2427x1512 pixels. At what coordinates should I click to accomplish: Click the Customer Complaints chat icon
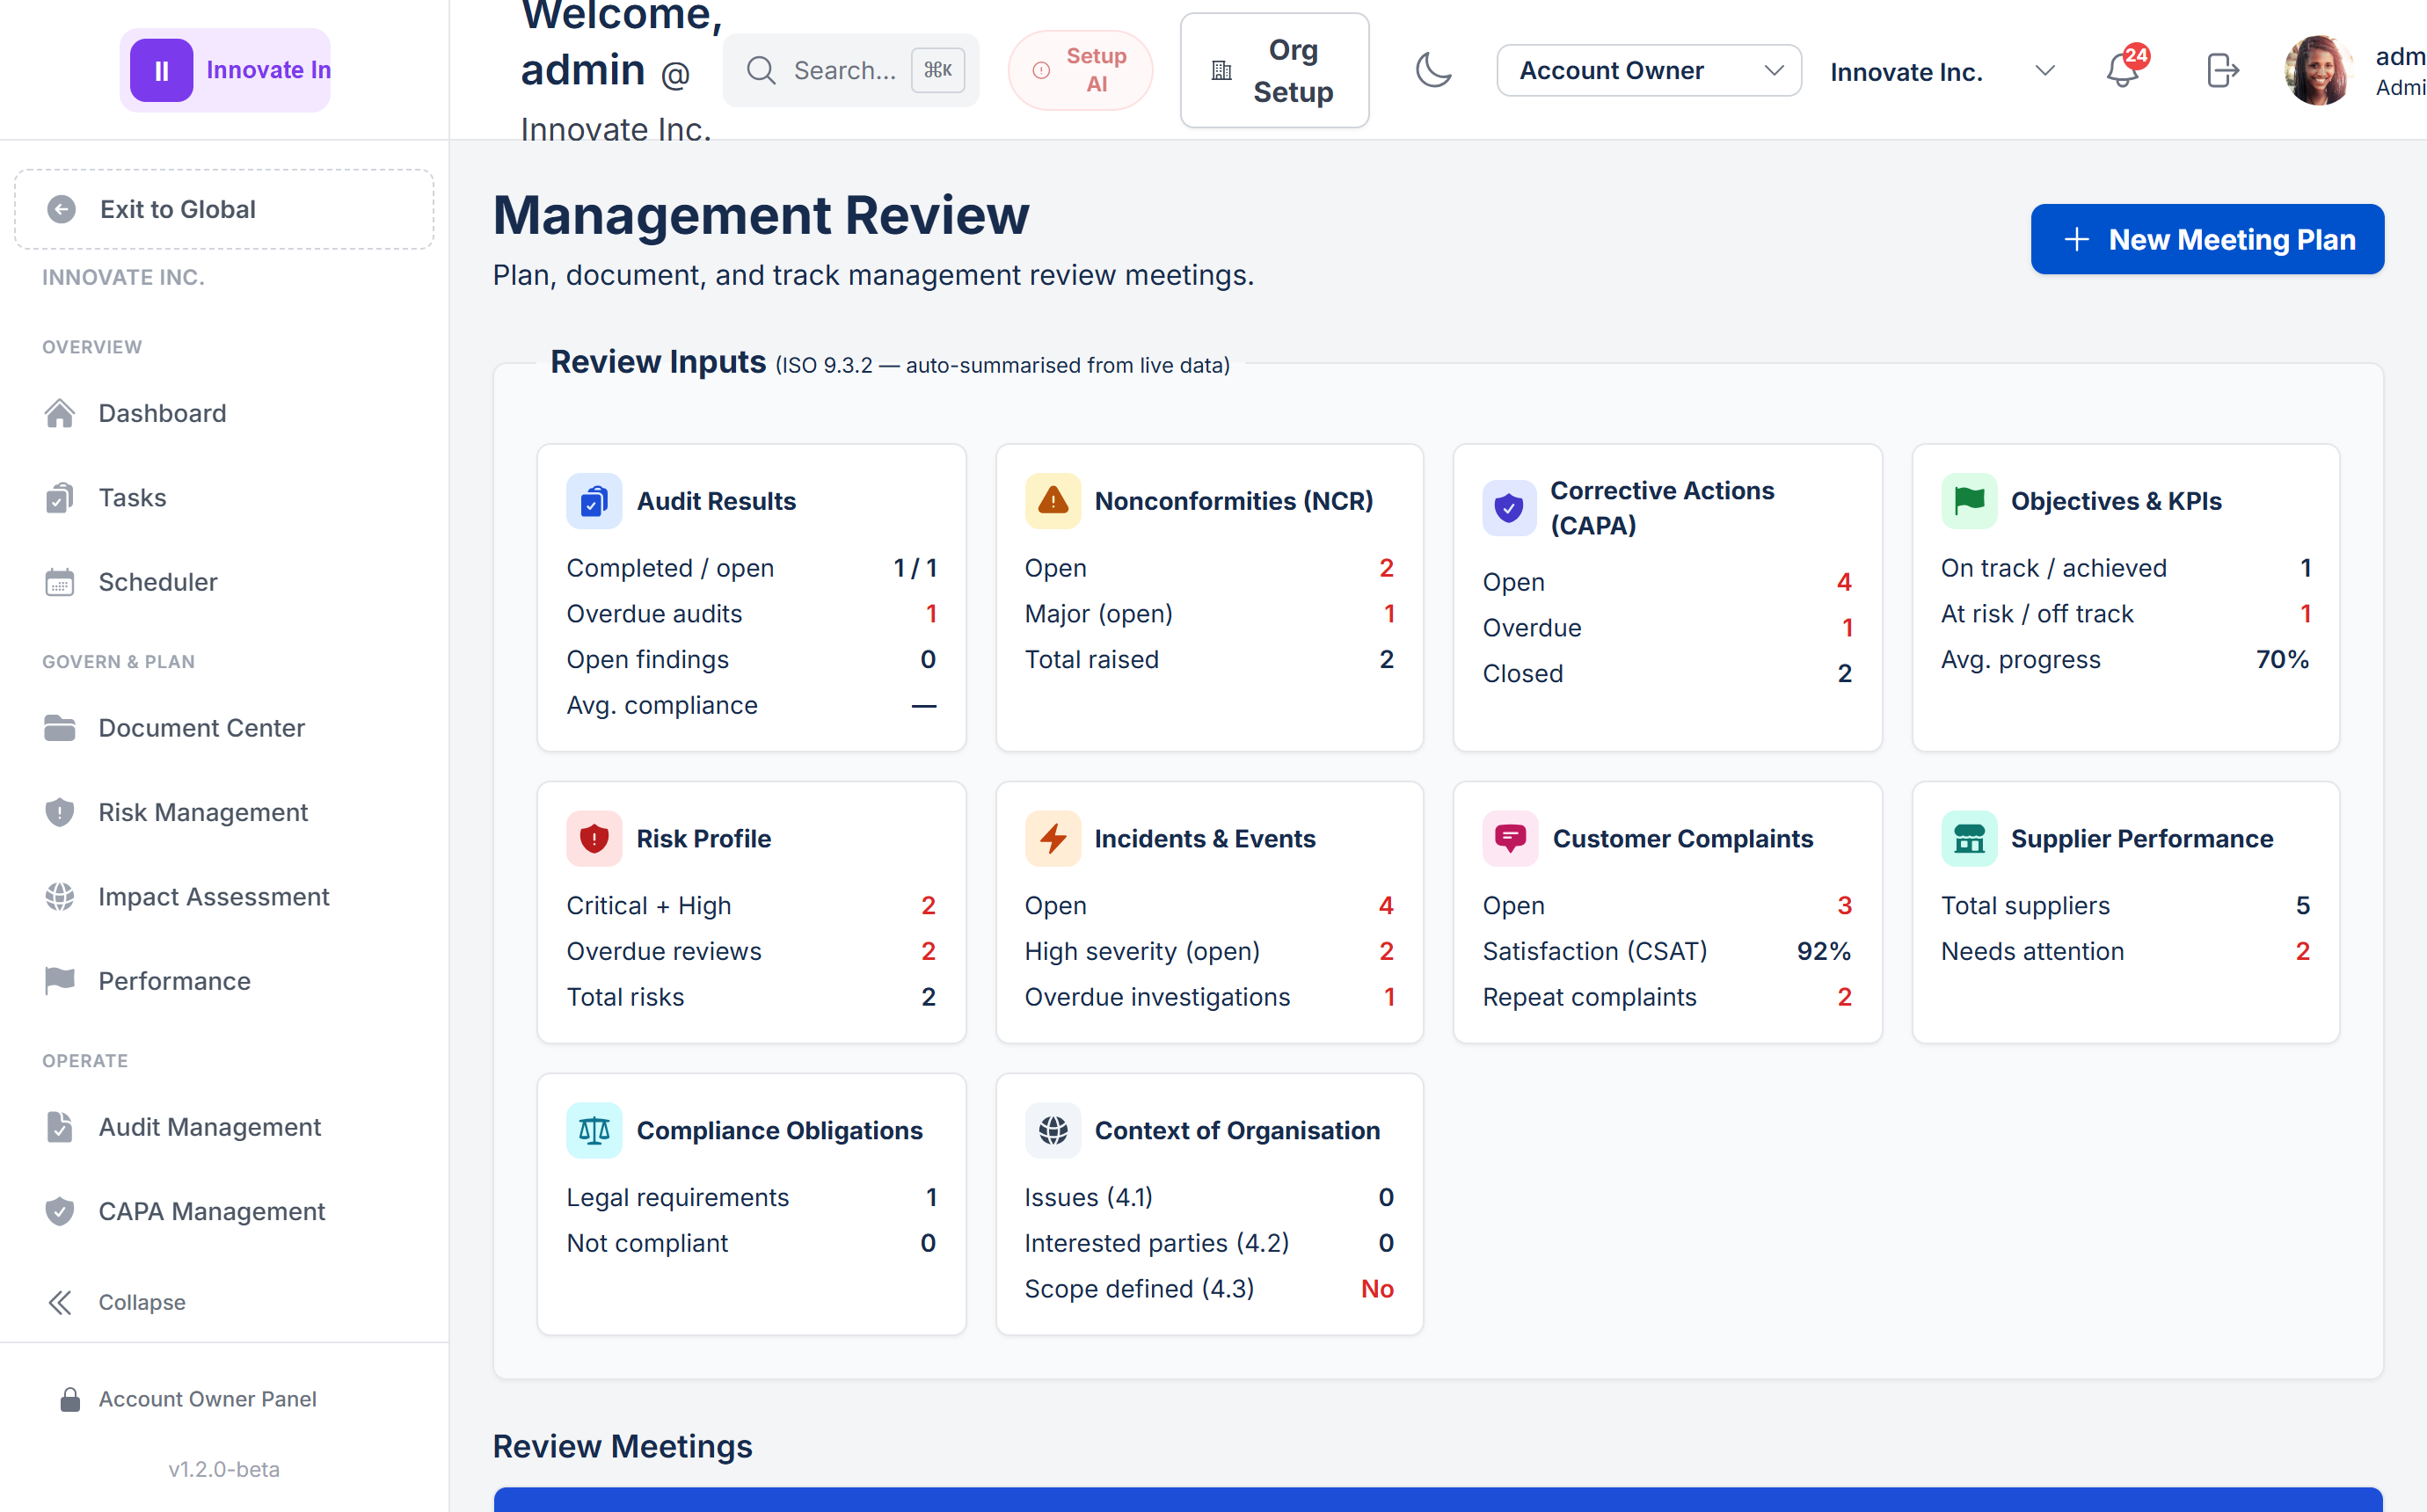[x=1510, y=838]
